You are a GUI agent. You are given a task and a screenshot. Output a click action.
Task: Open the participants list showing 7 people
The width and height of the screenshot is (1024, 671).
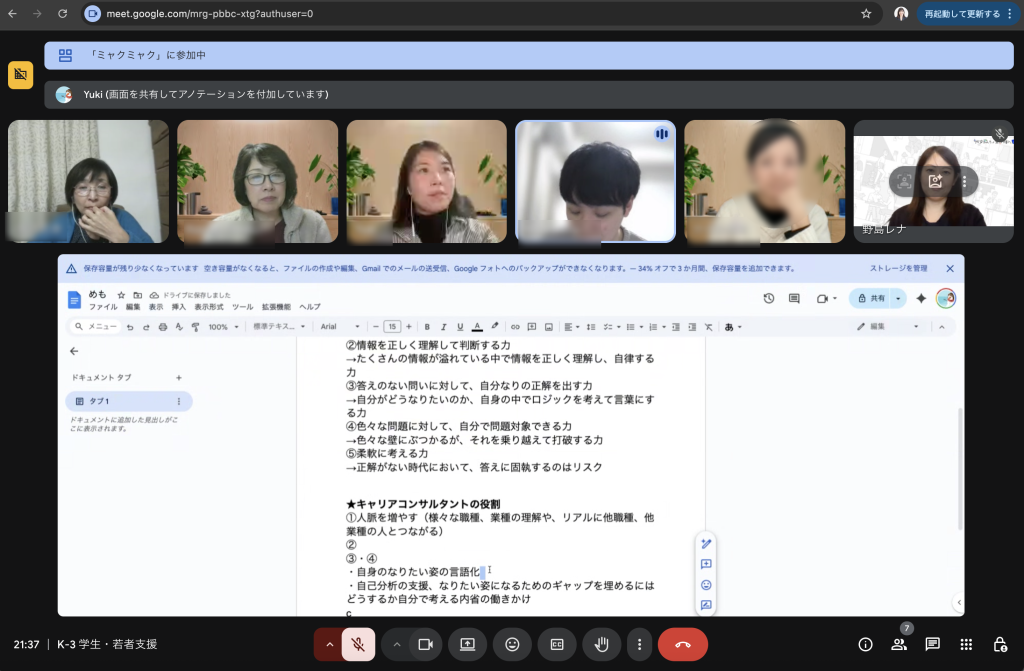coord(899,645)
